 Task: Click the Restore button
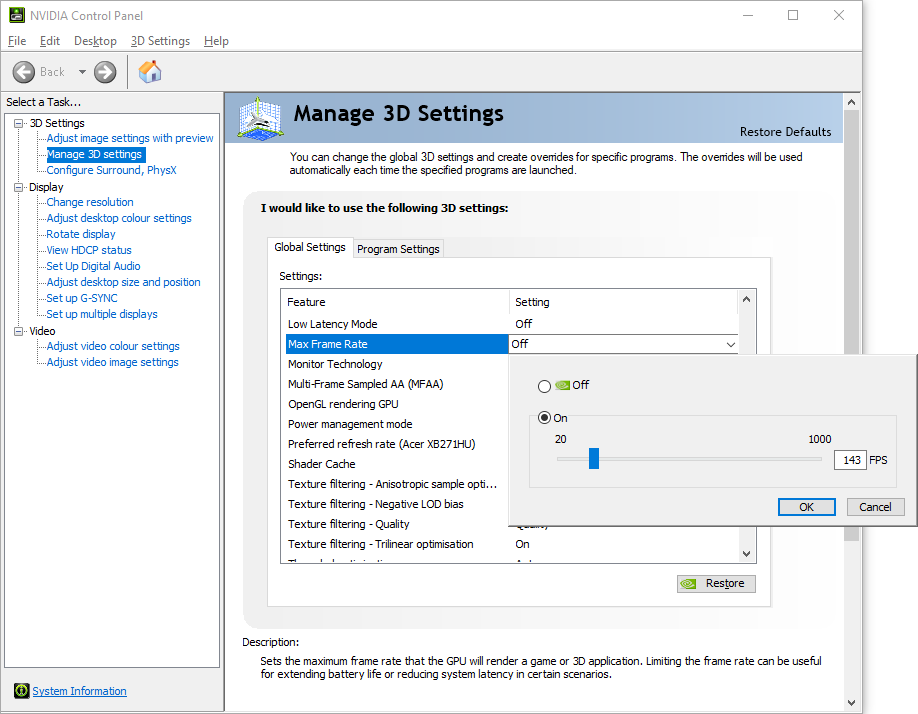(x=716, y=583)
